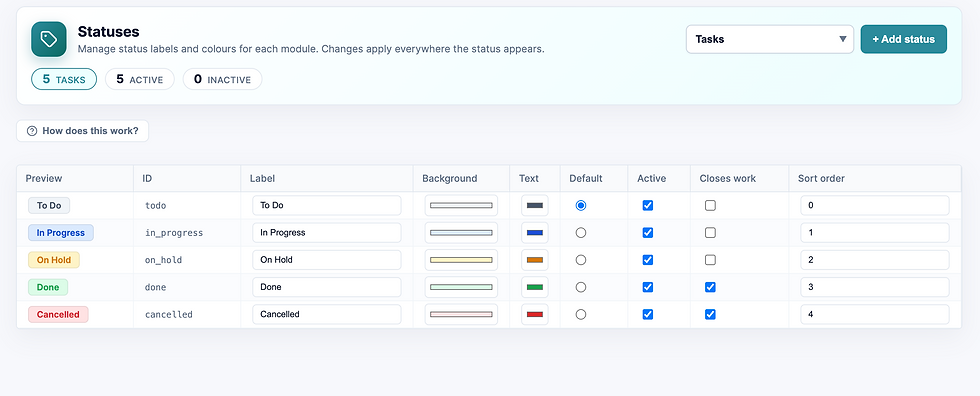Click the In Progress label field

coord(327,232)
